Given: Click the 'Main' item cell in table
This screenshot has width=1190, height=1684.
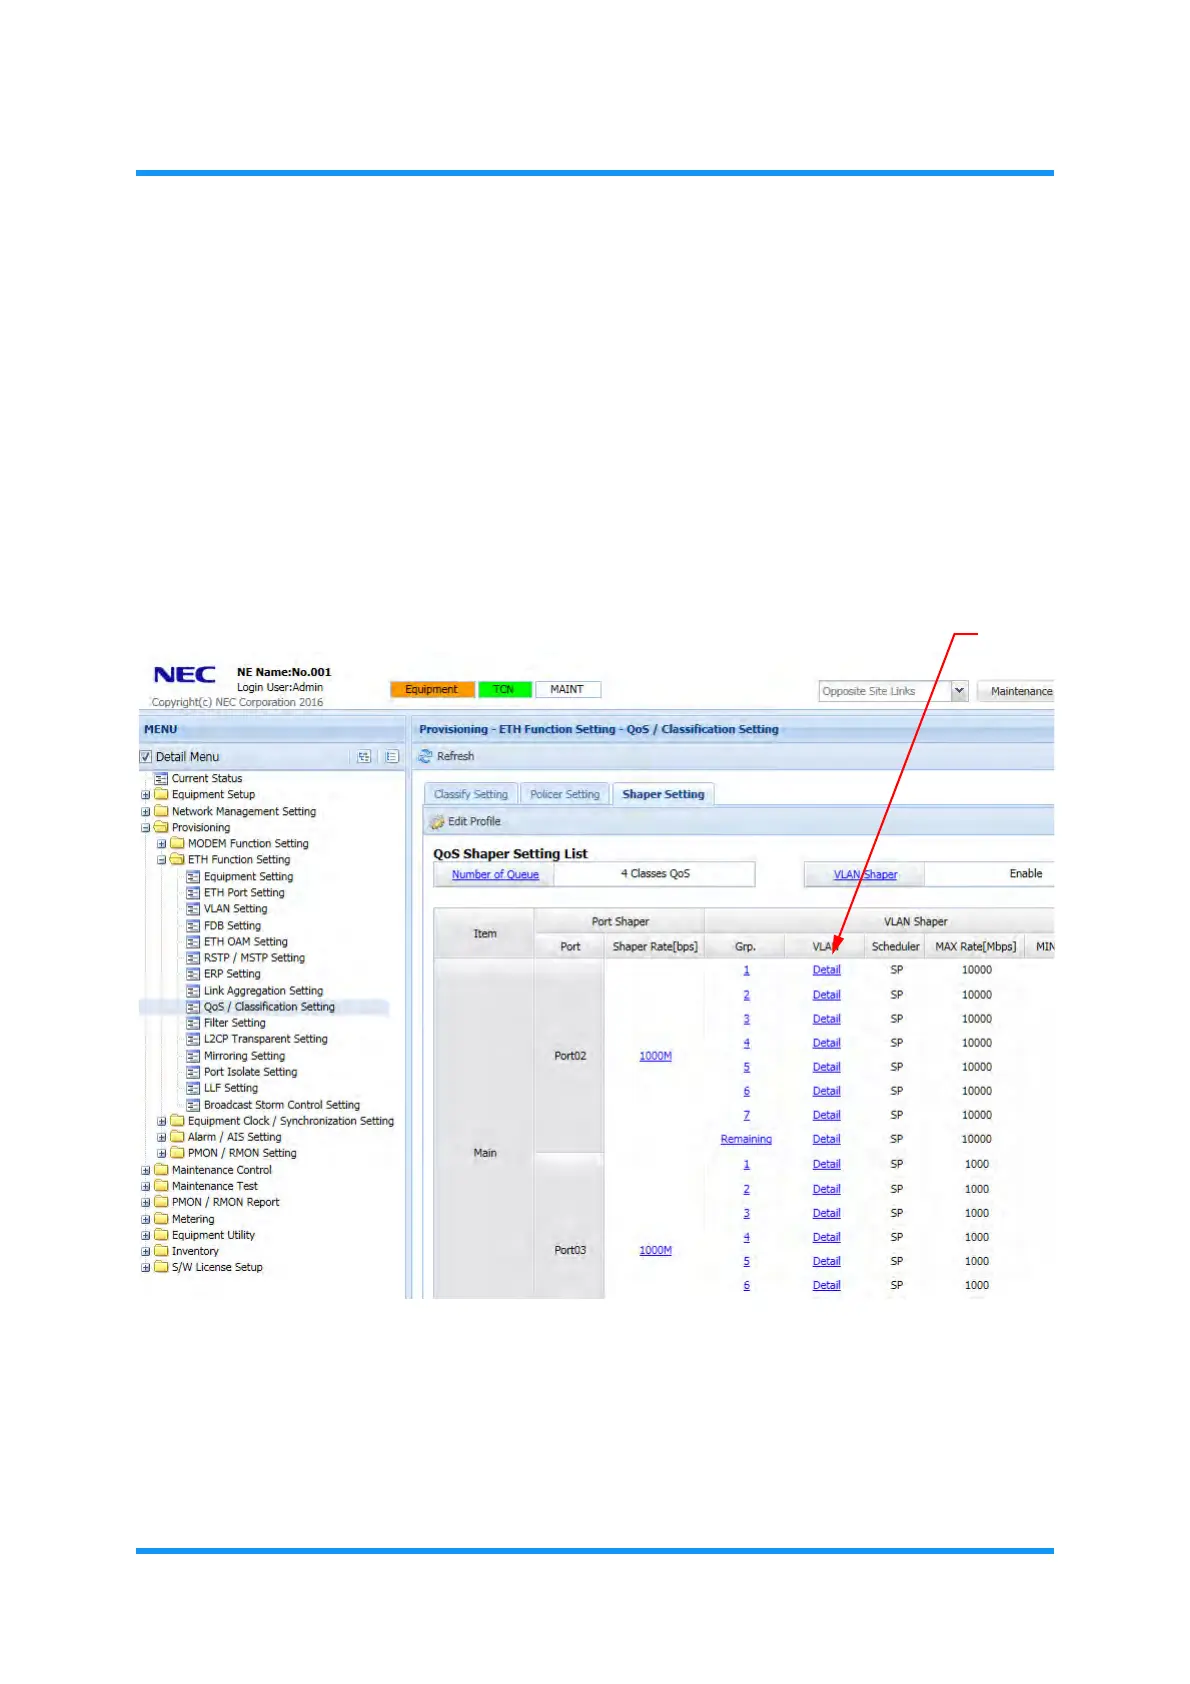Looking at the screenshot, I should click(485, 1128).
